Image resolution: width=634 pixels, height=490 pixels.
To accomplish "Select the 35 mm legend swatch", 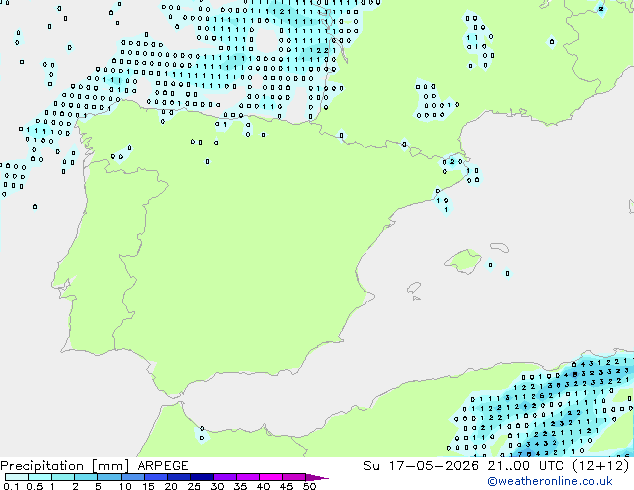I will 247,477.
